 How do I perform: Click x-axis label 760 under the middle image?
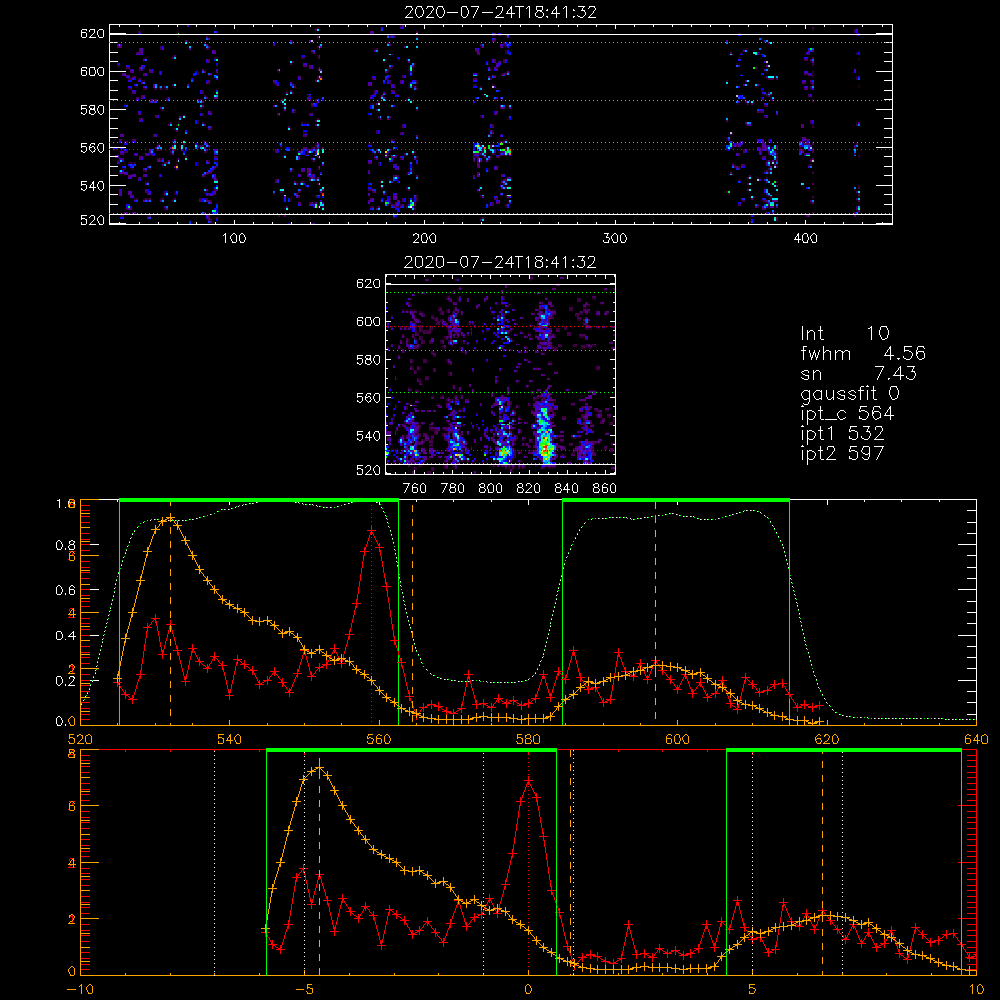point(415,489)
